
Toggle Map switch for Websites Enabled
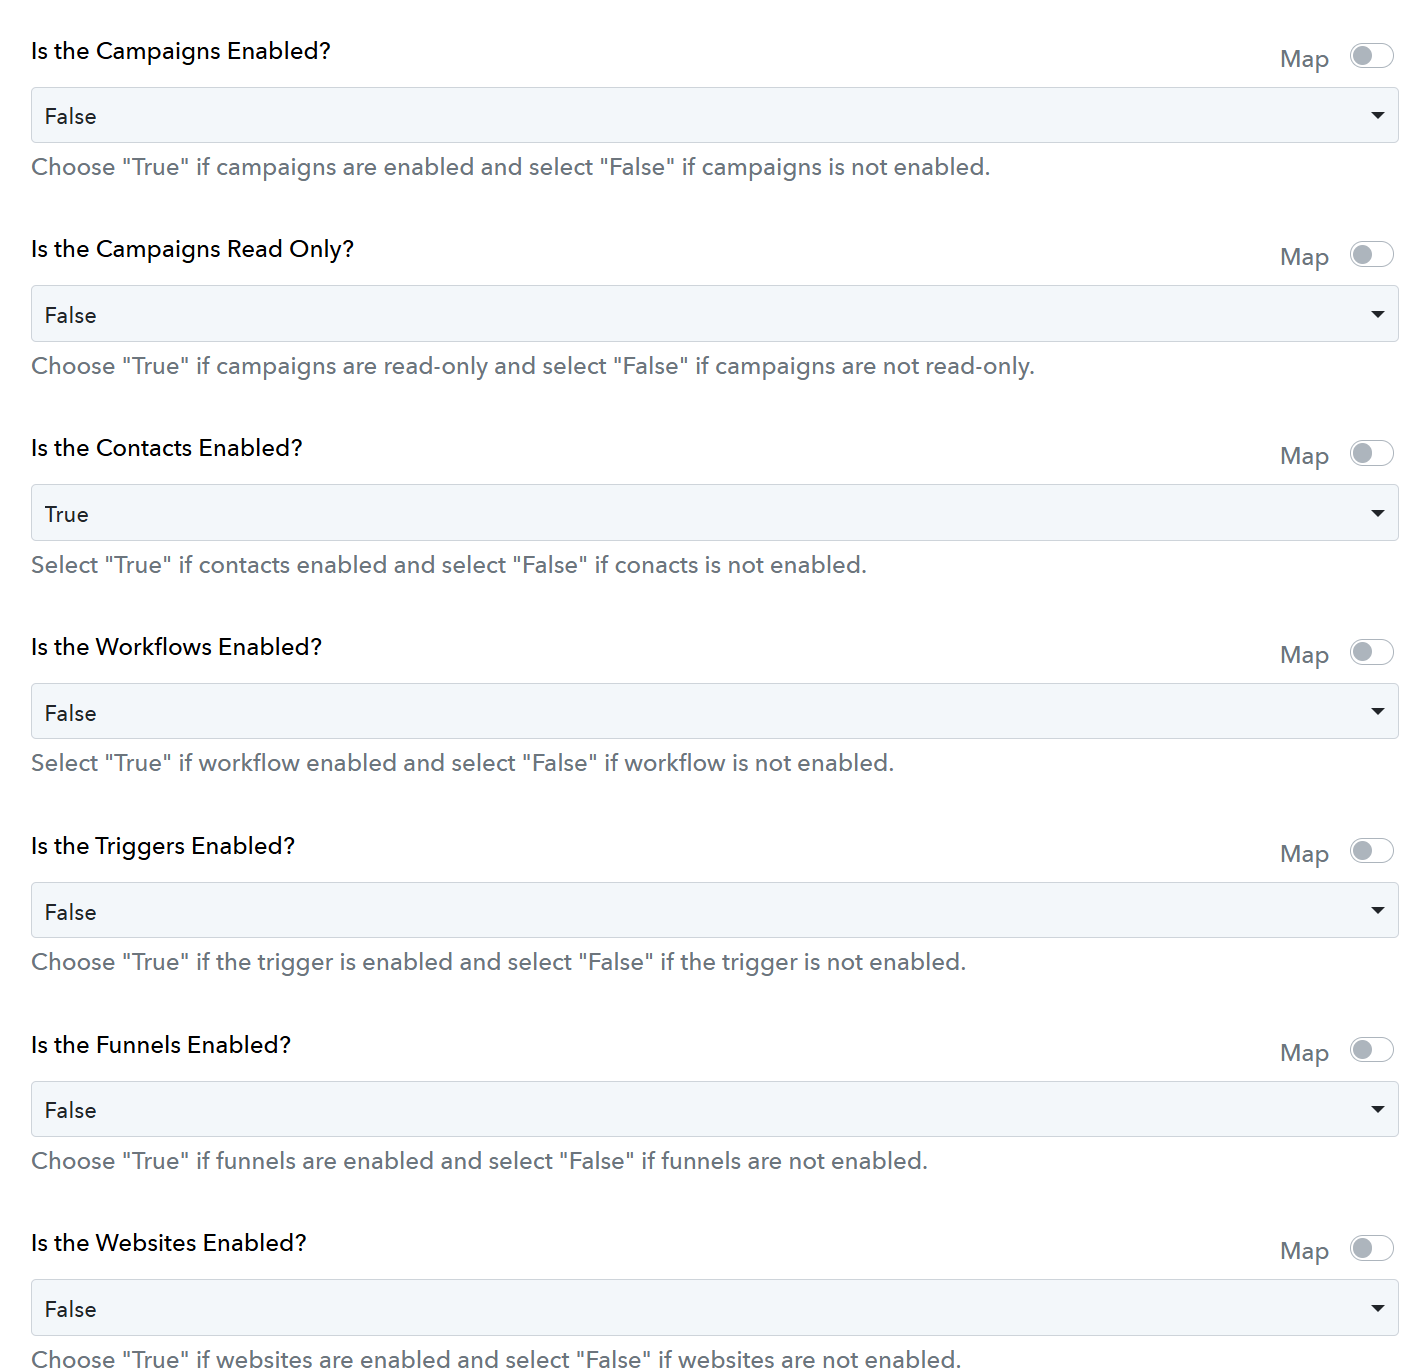point(1371,1248)
